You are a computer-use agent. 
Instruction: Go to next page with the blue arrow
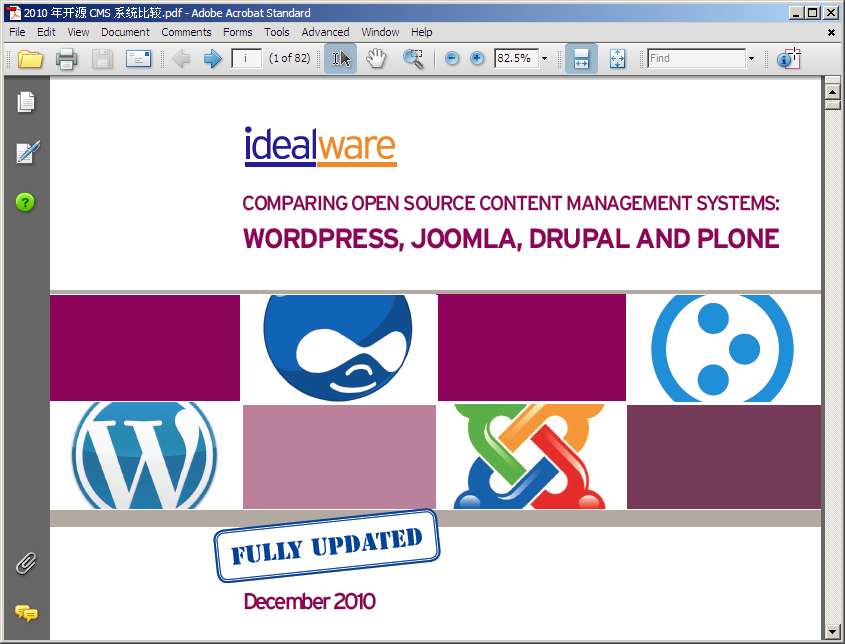pyautogui.click(x=212, y=59)
